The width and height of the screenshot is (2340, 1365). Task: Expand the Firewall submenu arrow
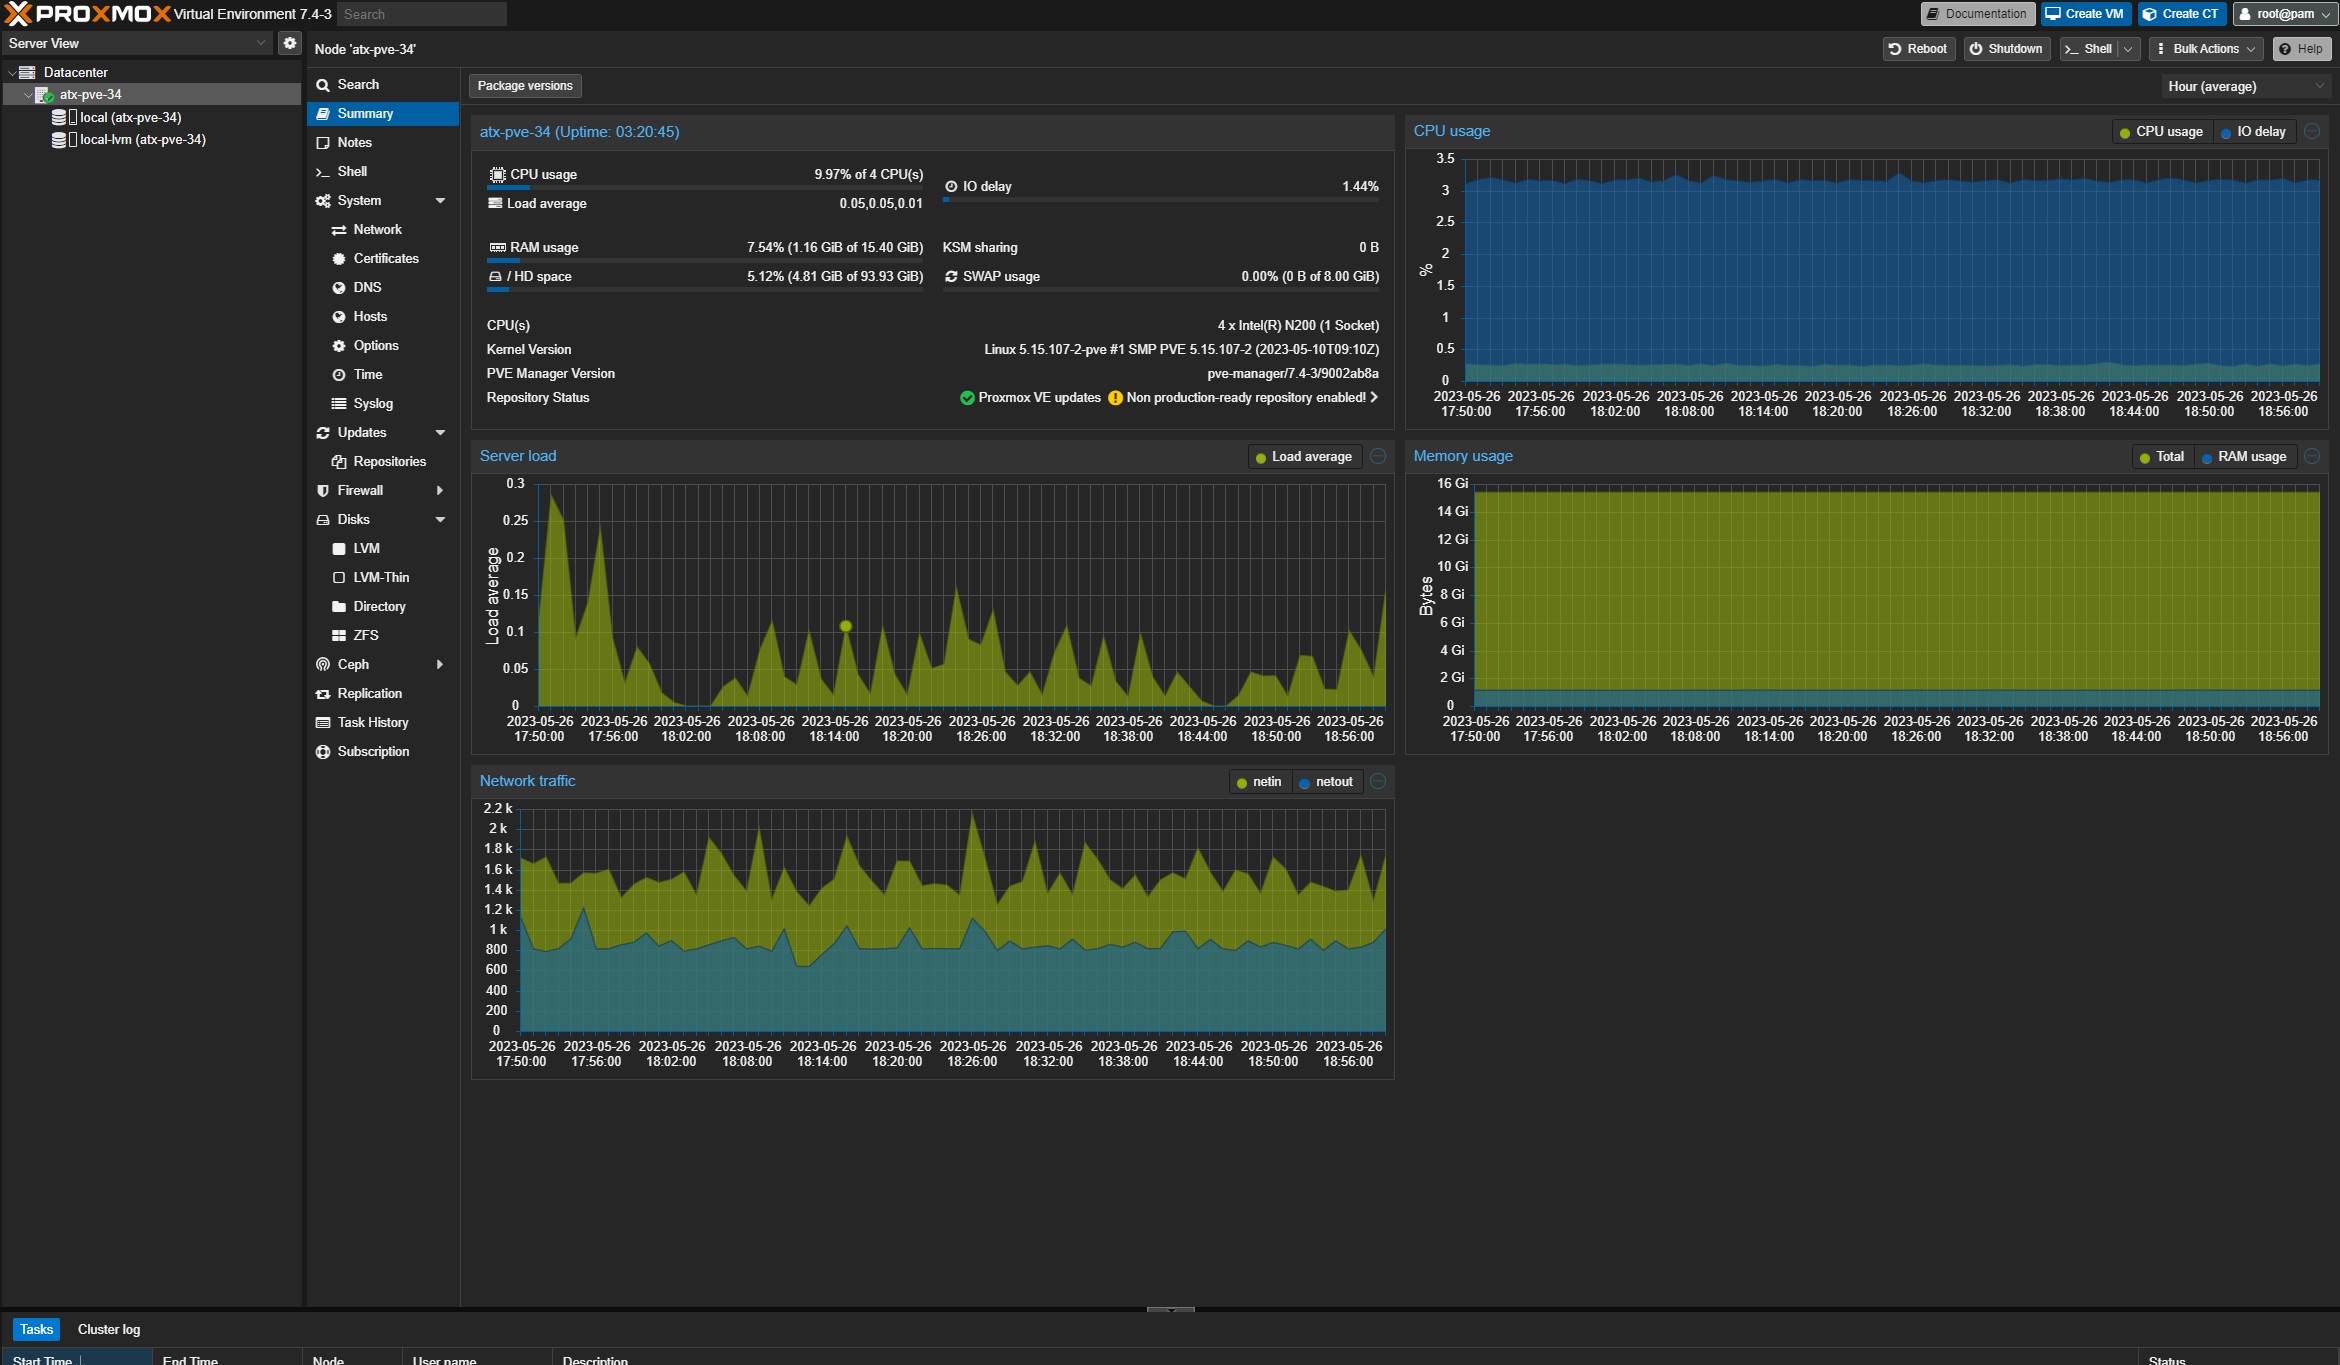click(440, 490)
